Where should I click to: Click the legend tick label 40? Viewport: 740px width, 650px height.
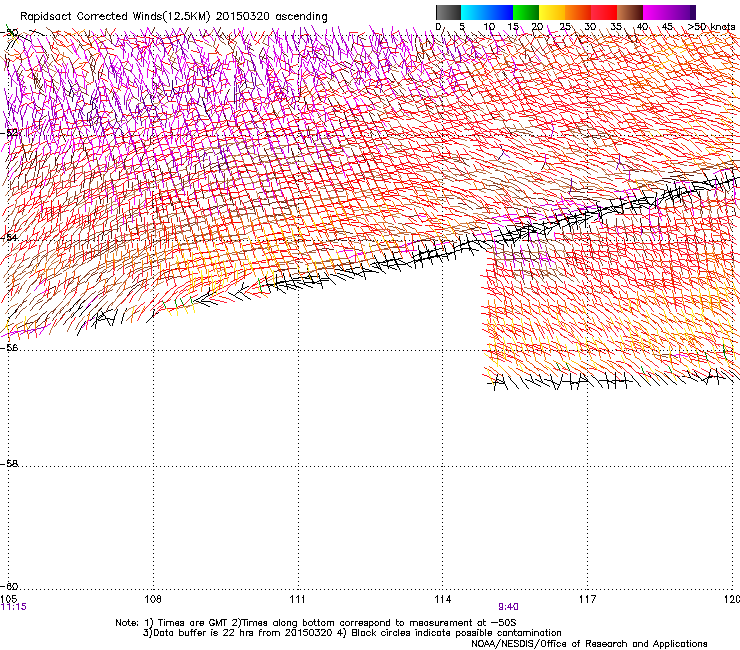tap(642, 26)
